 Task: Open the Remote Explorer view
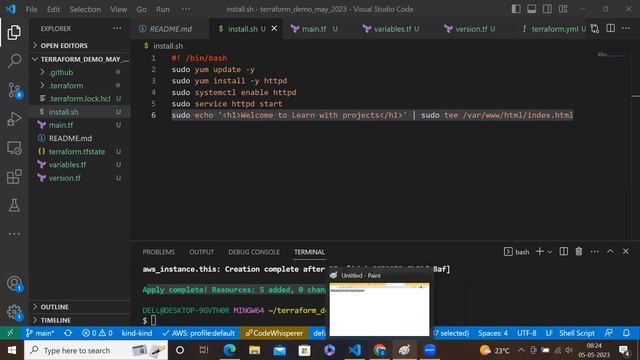(14, 148)
